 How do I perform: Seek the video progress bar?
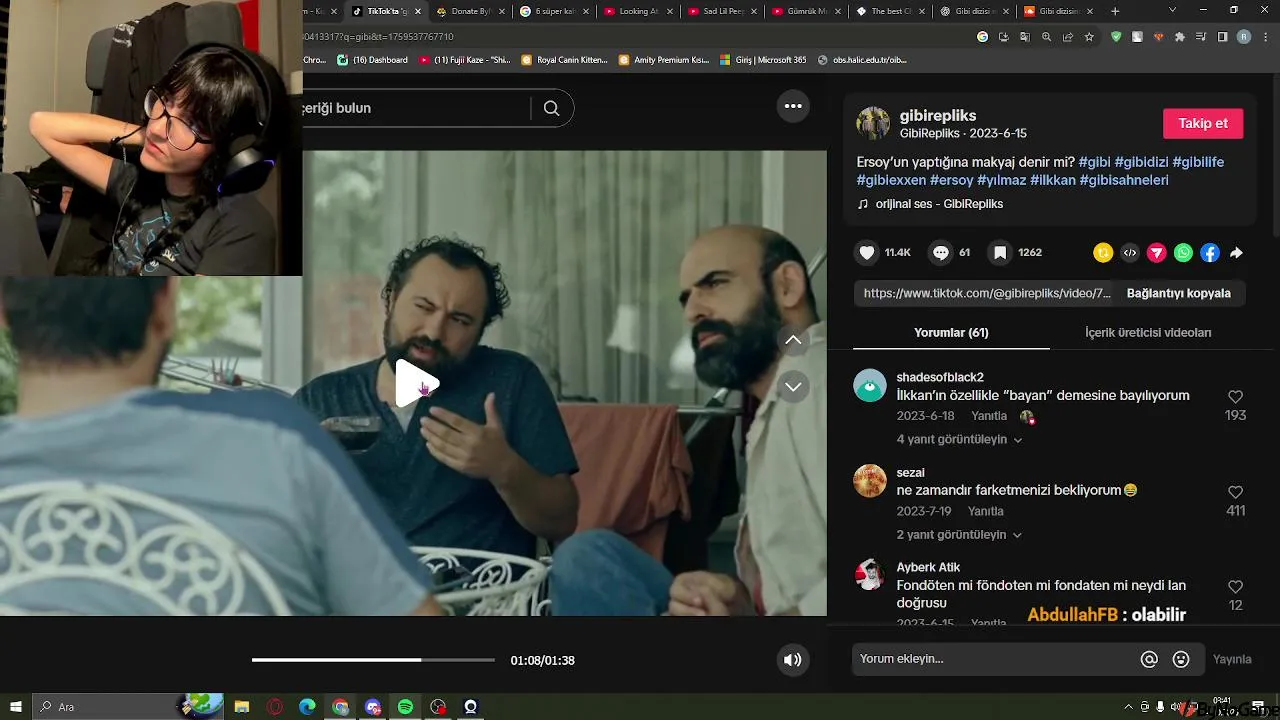click(x=373, y=660)
